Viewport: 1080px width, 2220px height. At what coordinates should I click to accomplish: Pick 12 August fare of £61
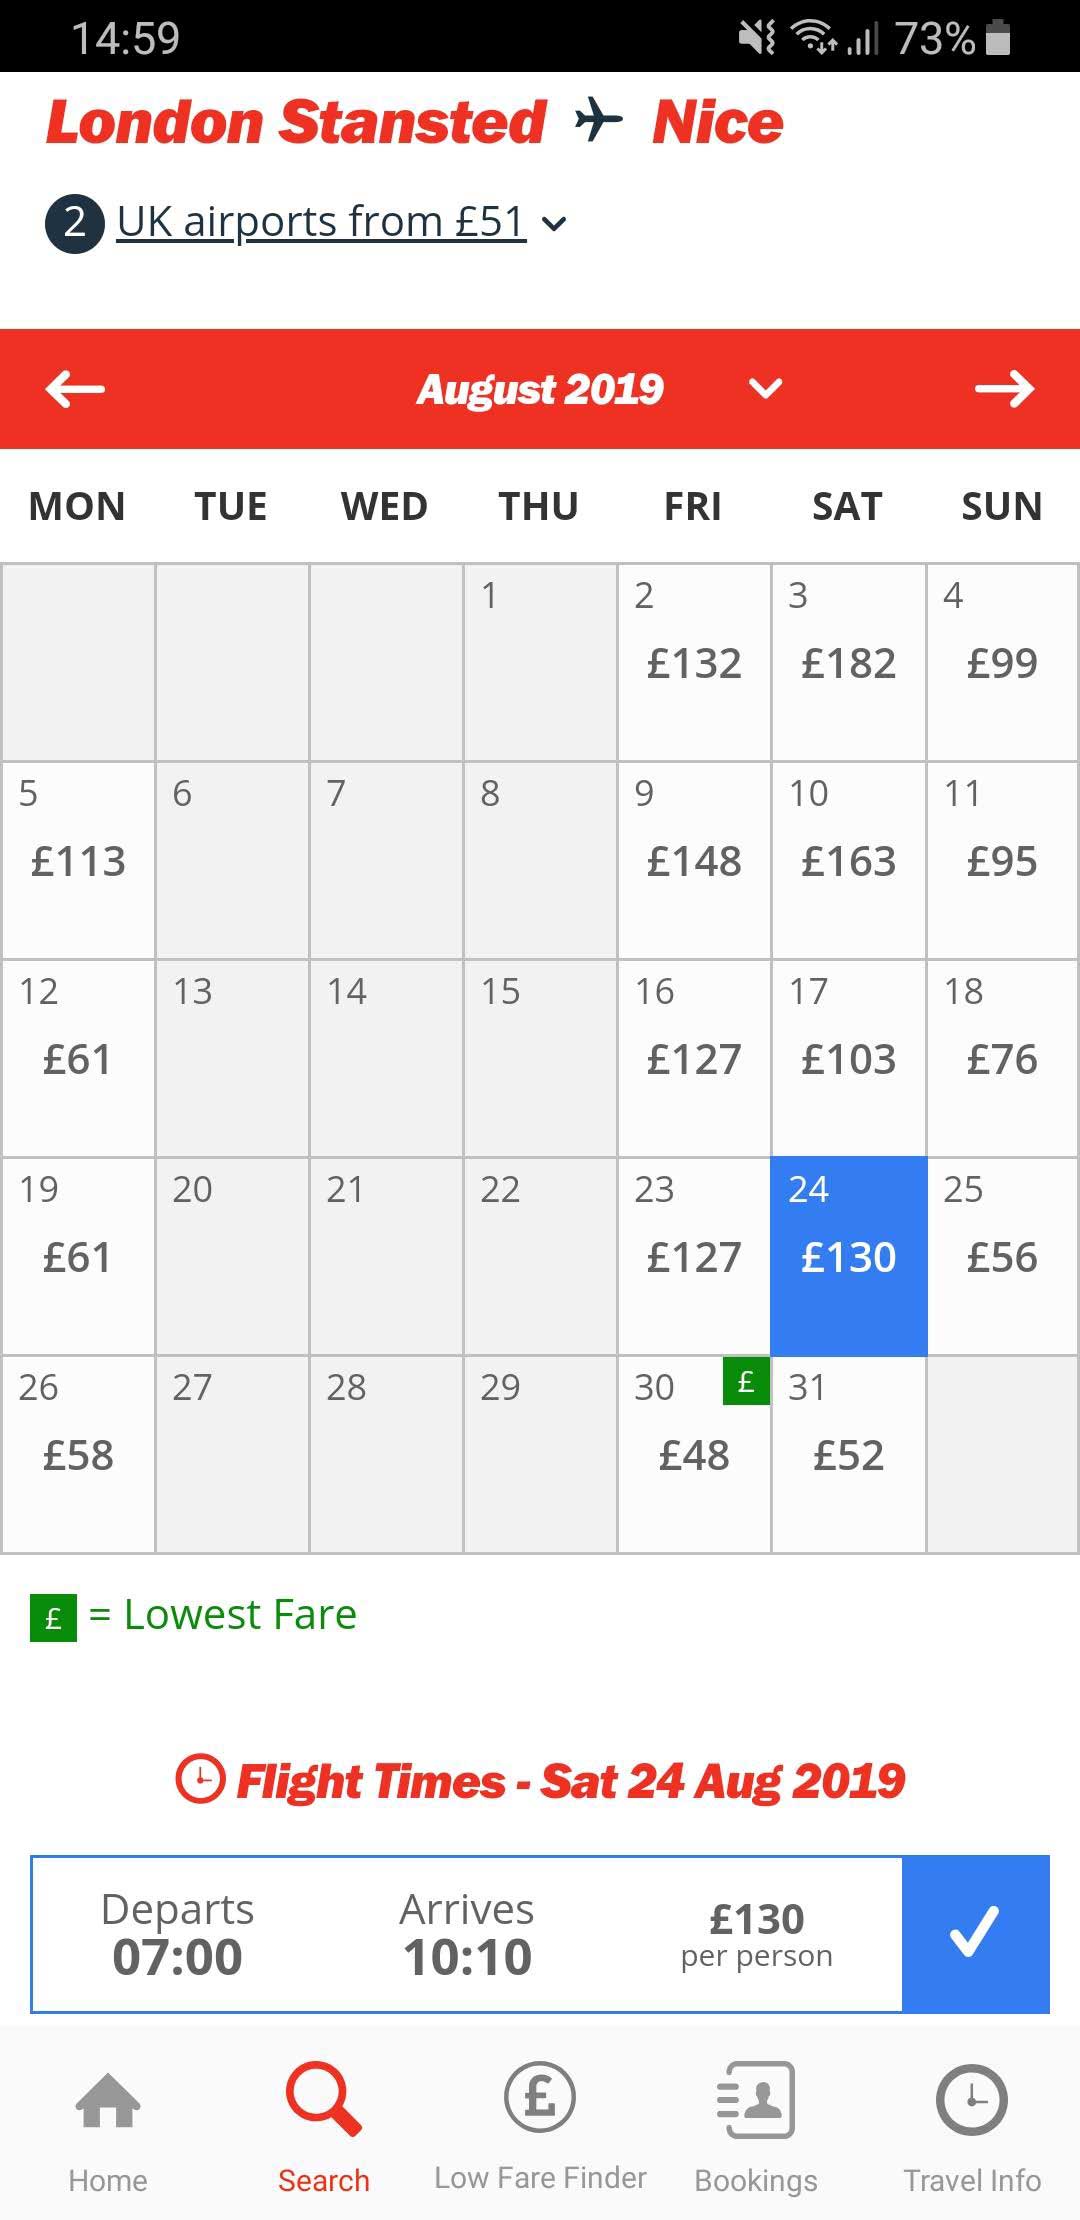click(78, 1058)
